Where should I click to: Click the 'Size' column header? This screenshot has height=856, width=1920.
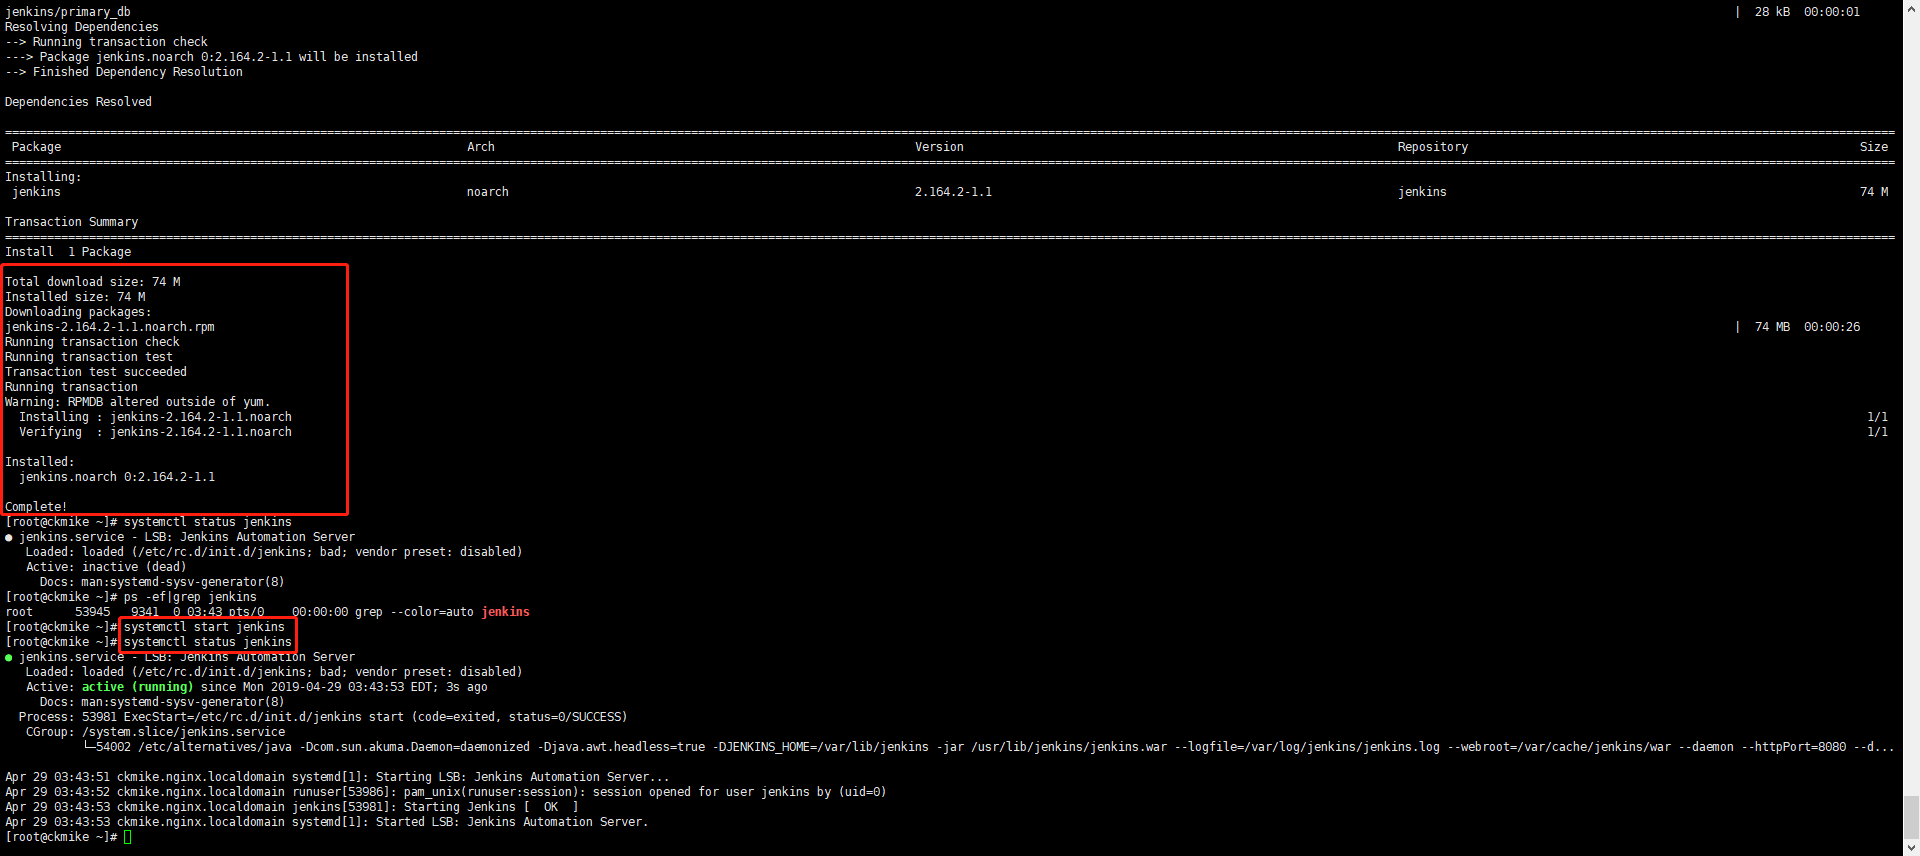coord(1874,147)
